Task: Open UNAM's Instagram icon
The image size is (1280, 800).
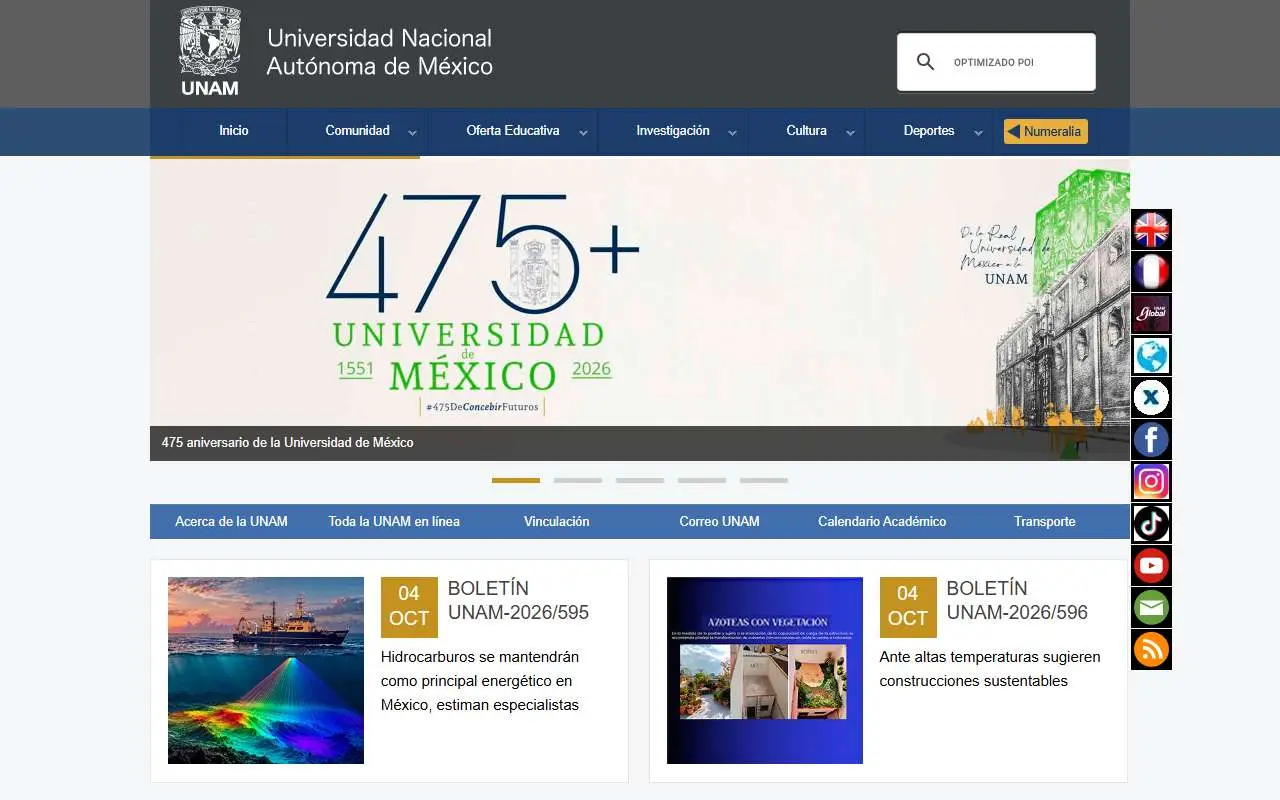Action: click(1151, 482)
